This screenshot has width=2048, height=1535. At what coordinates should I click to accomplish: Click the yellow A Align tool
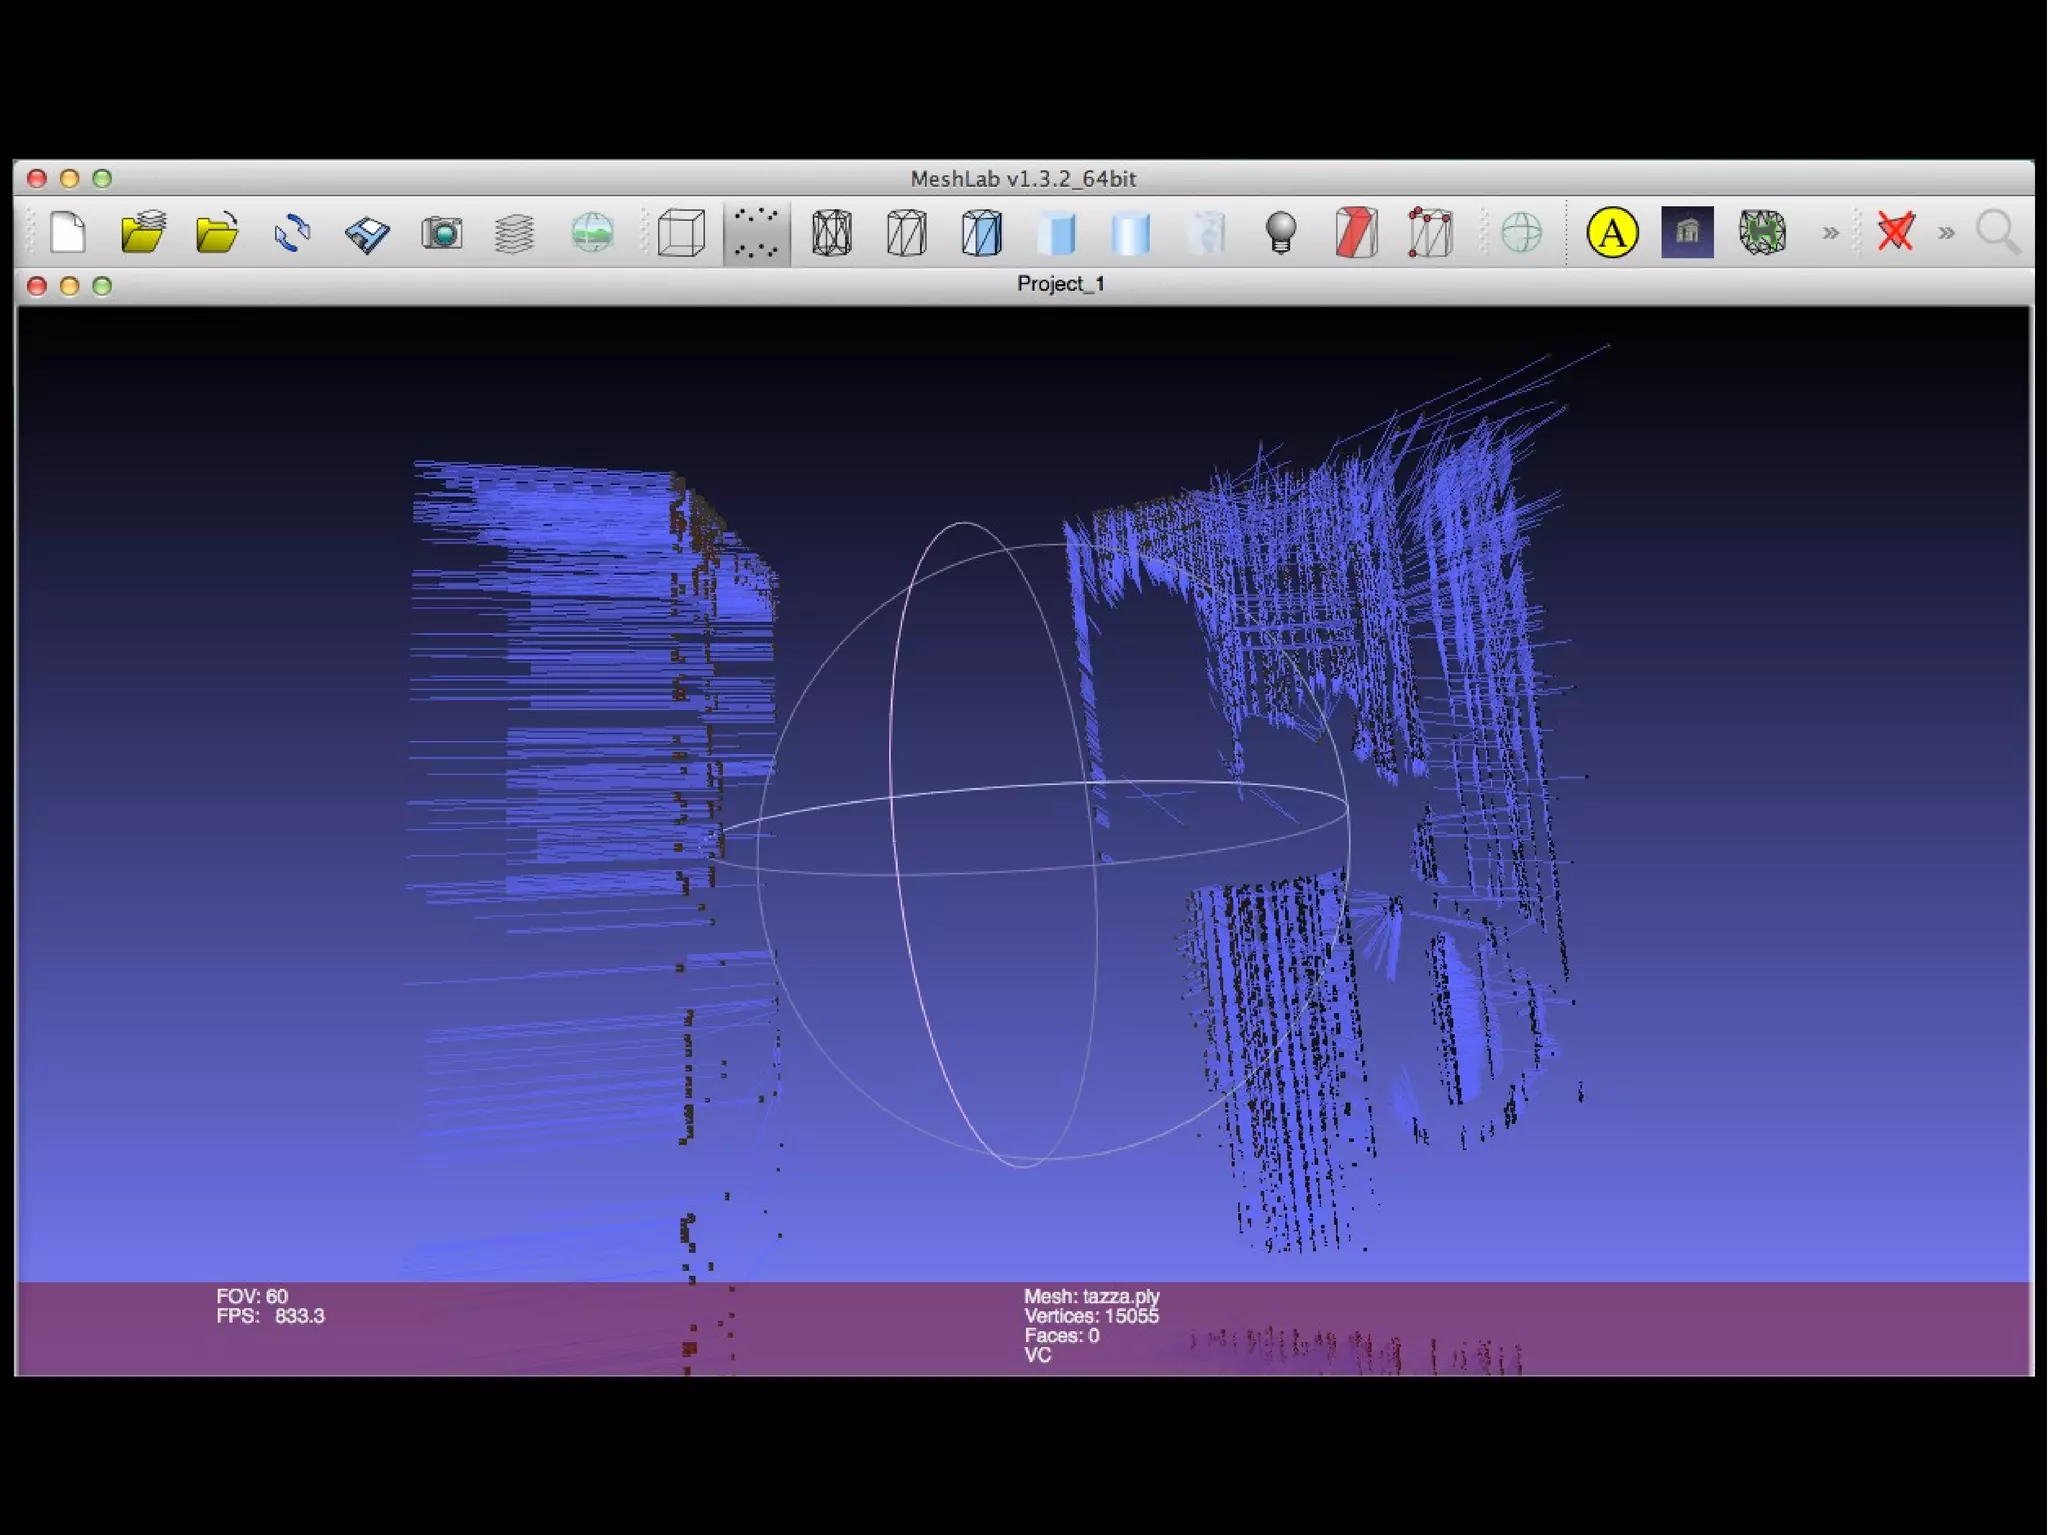(1611, 233)
